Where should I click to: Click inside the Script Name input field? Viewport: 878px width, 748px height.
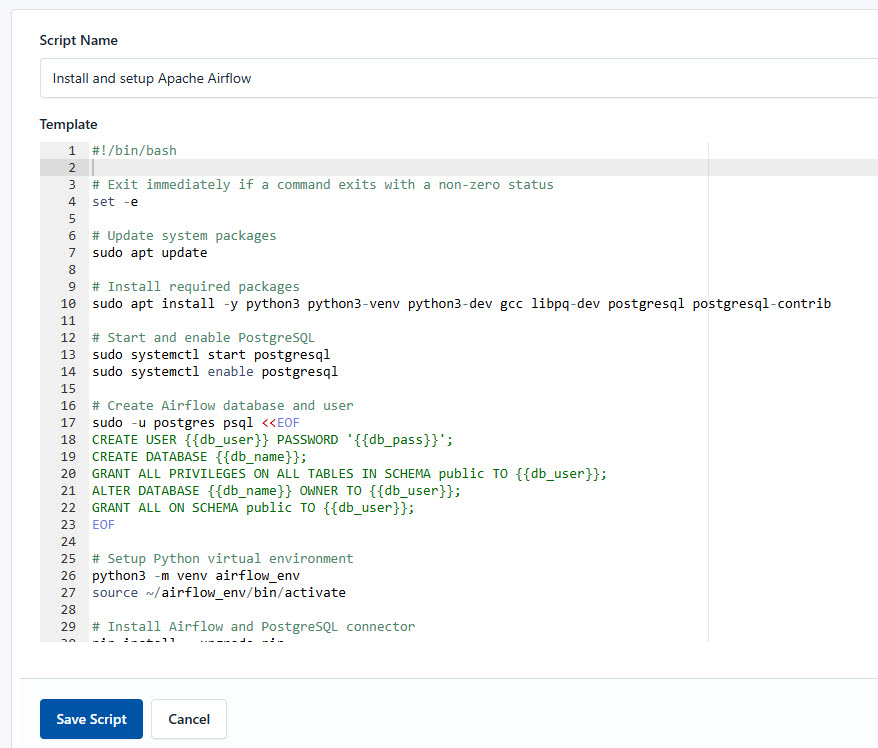tap(300, 78)
